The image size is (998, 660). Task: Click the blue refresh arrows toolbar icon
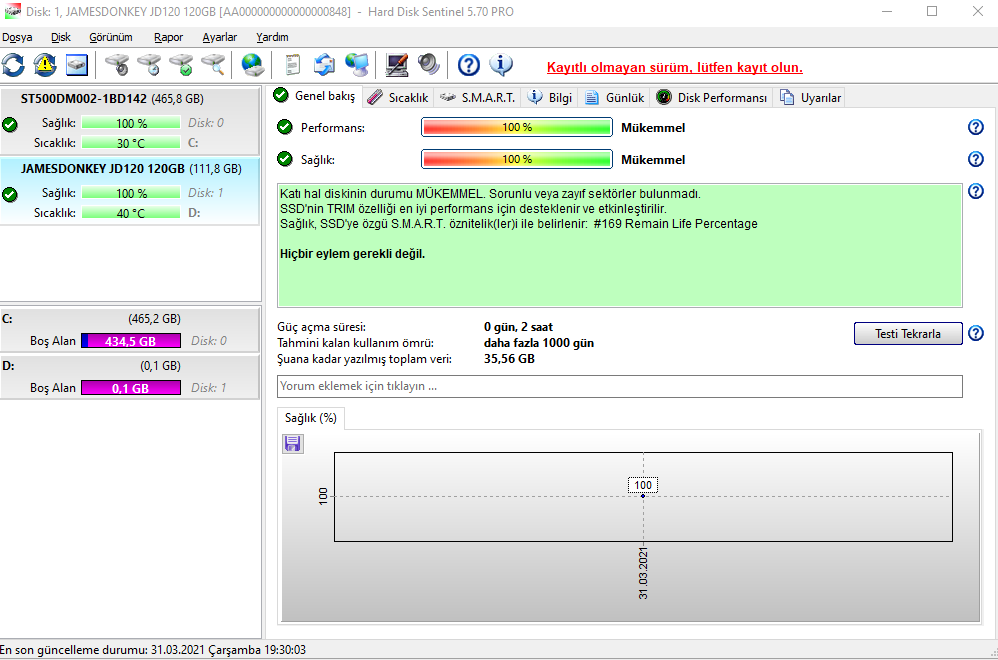coord(13,65)
